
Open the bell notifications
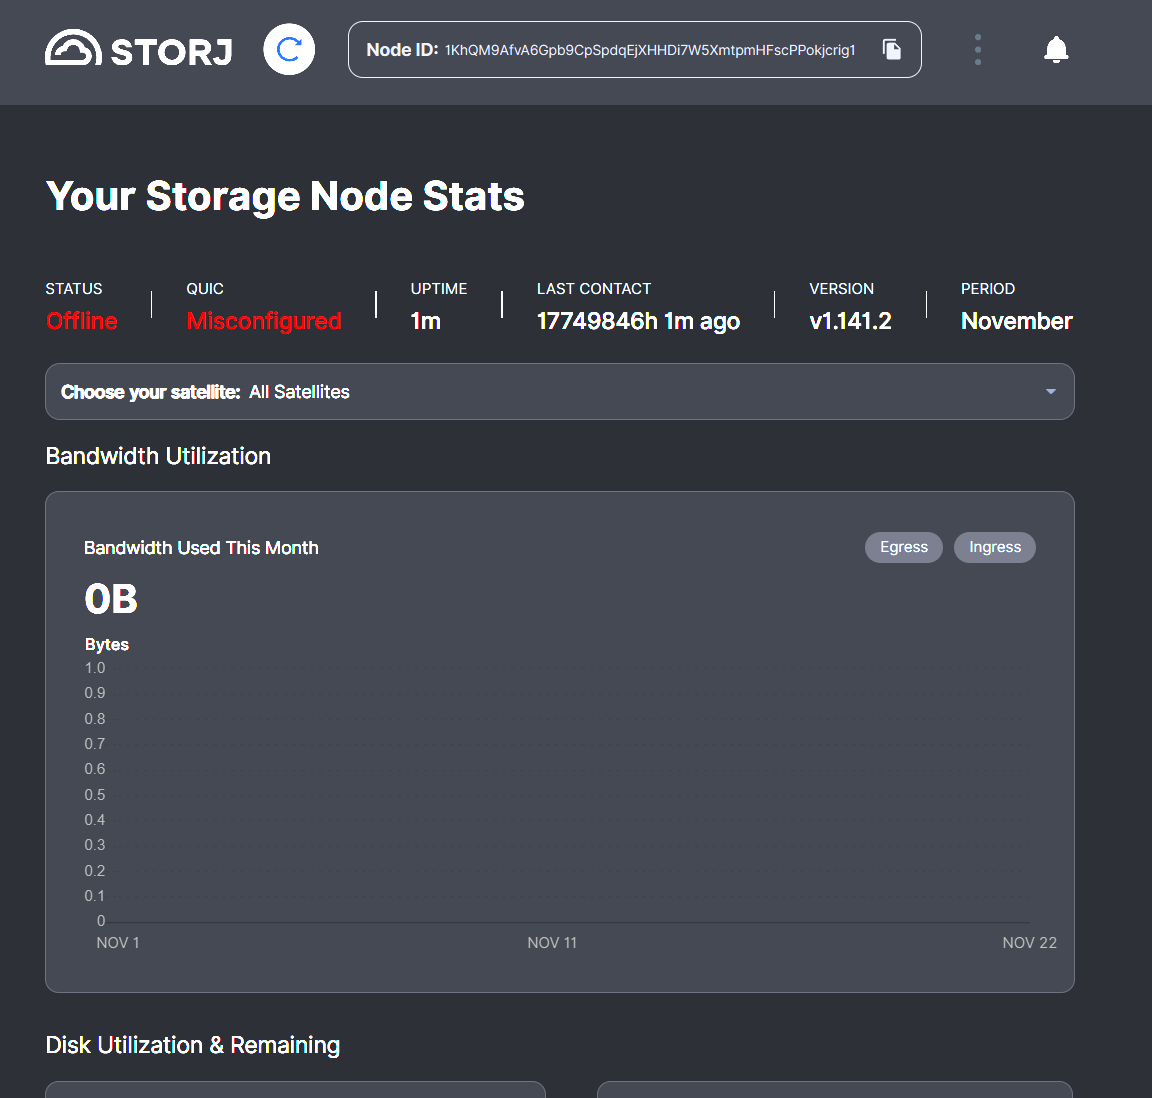click(1056, 49)
